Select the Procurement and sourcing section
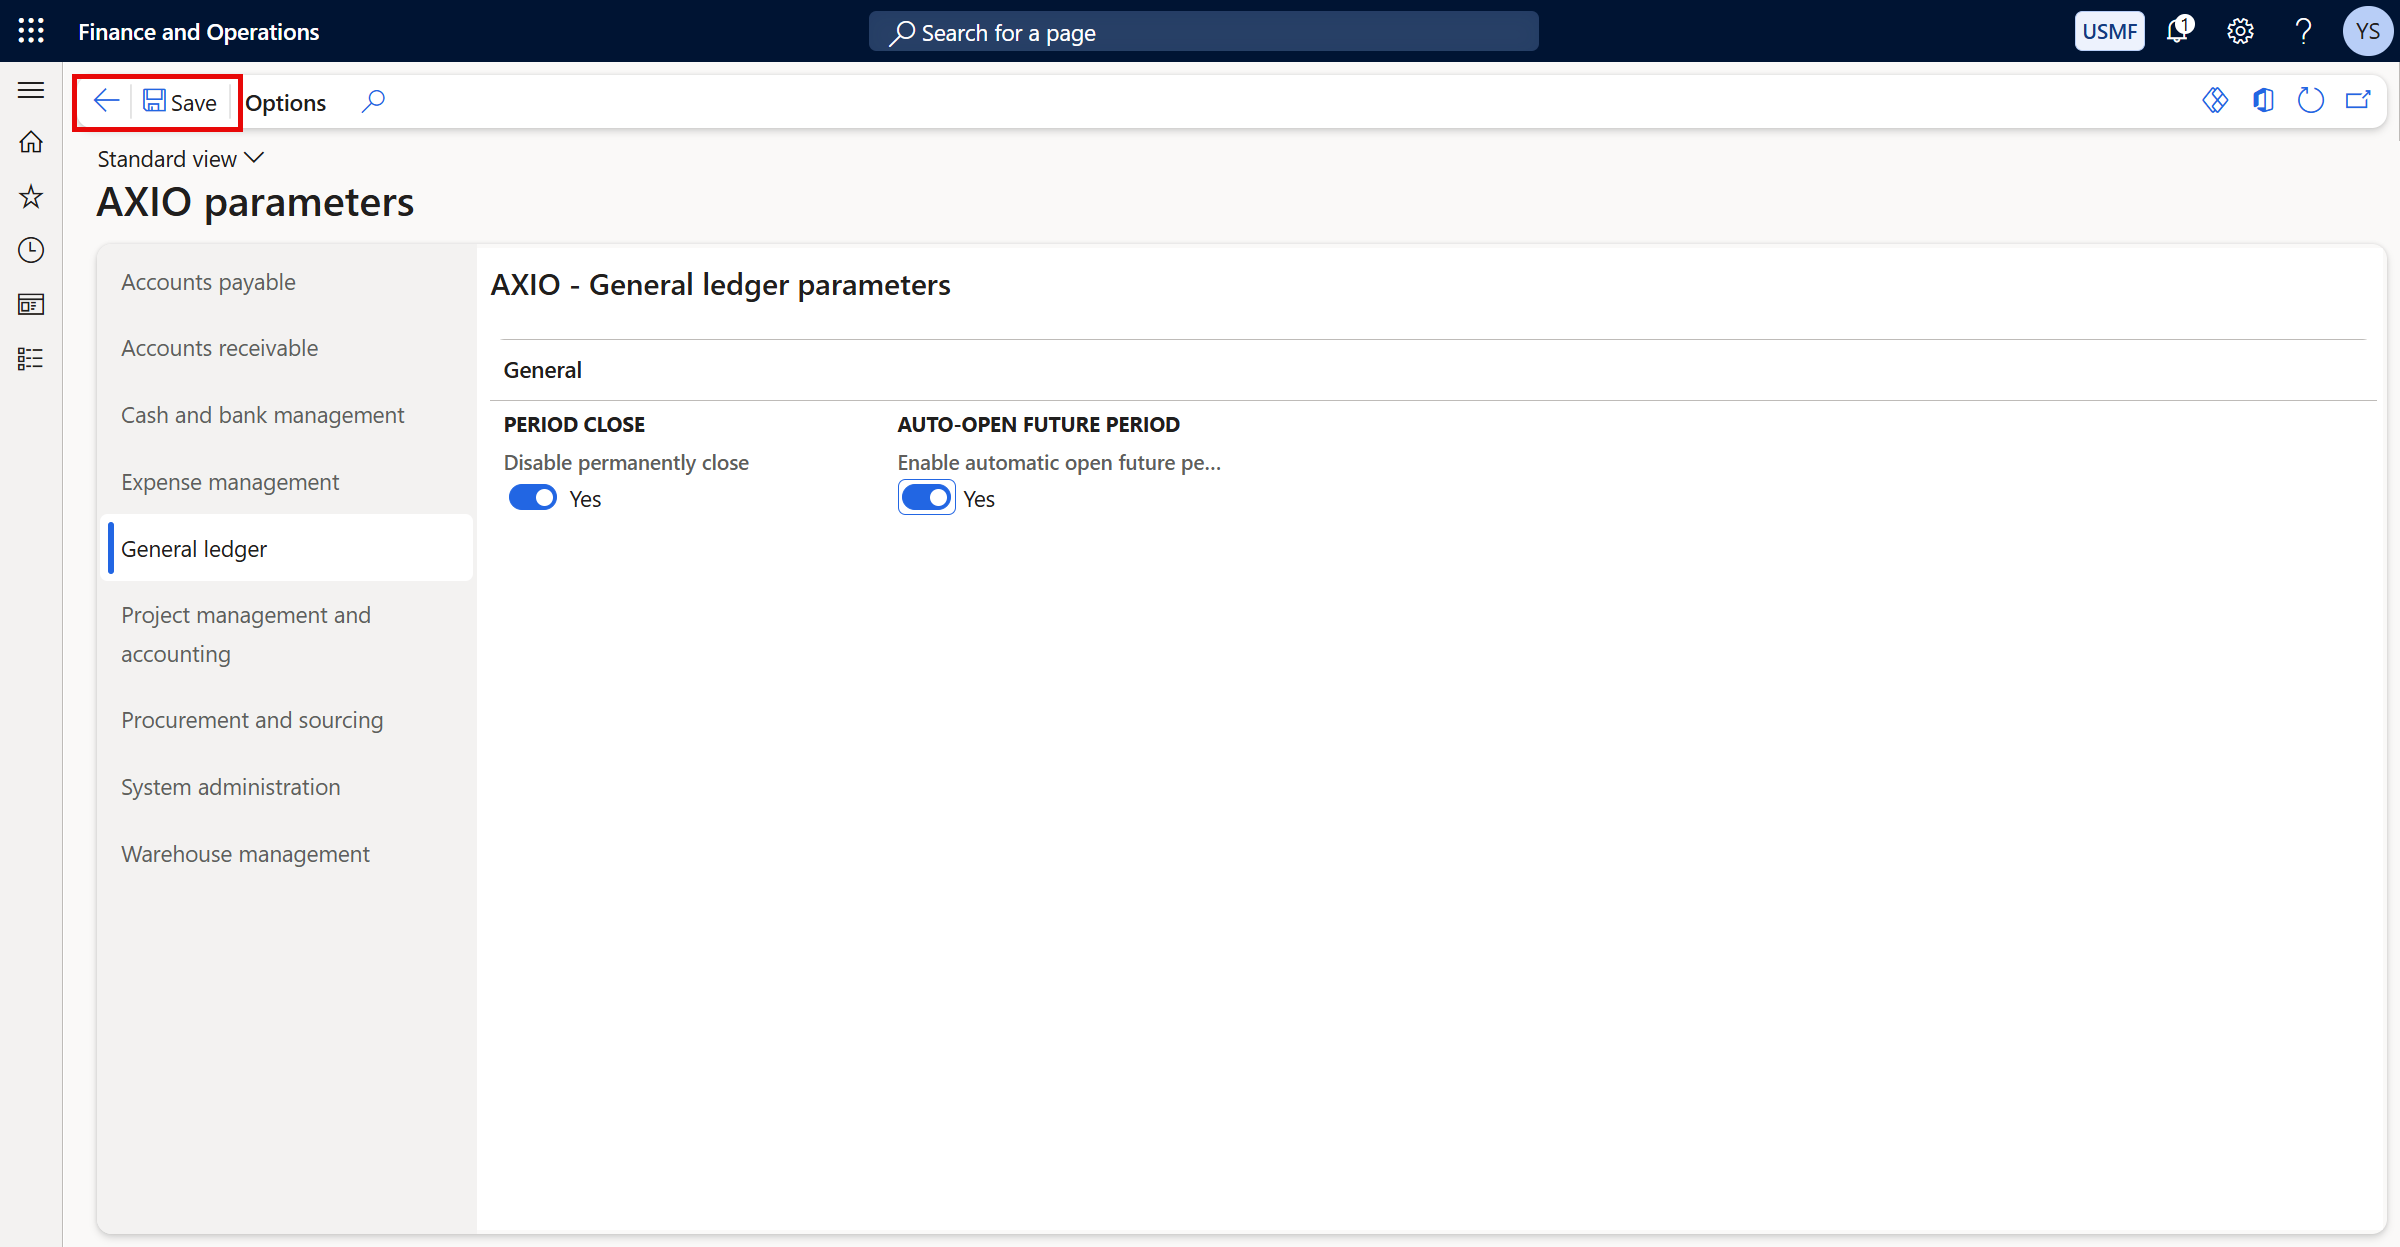The width and height of the screenshot is (2400, 1247). click(252, 720)
